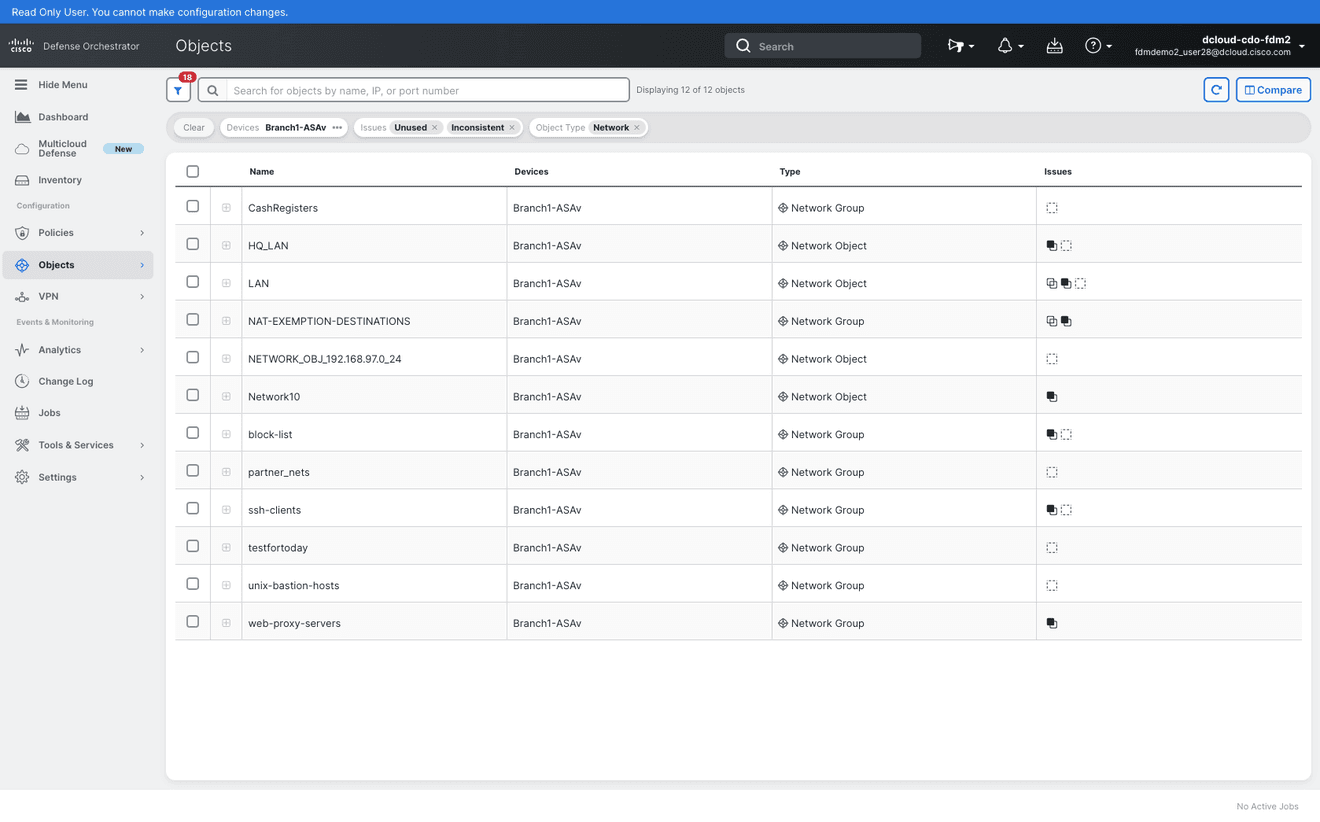Image resolution: width=1320 pixels, height=822 pixels.
Task: Expand the Analytics submenu chevron
Action: [142, 350]
